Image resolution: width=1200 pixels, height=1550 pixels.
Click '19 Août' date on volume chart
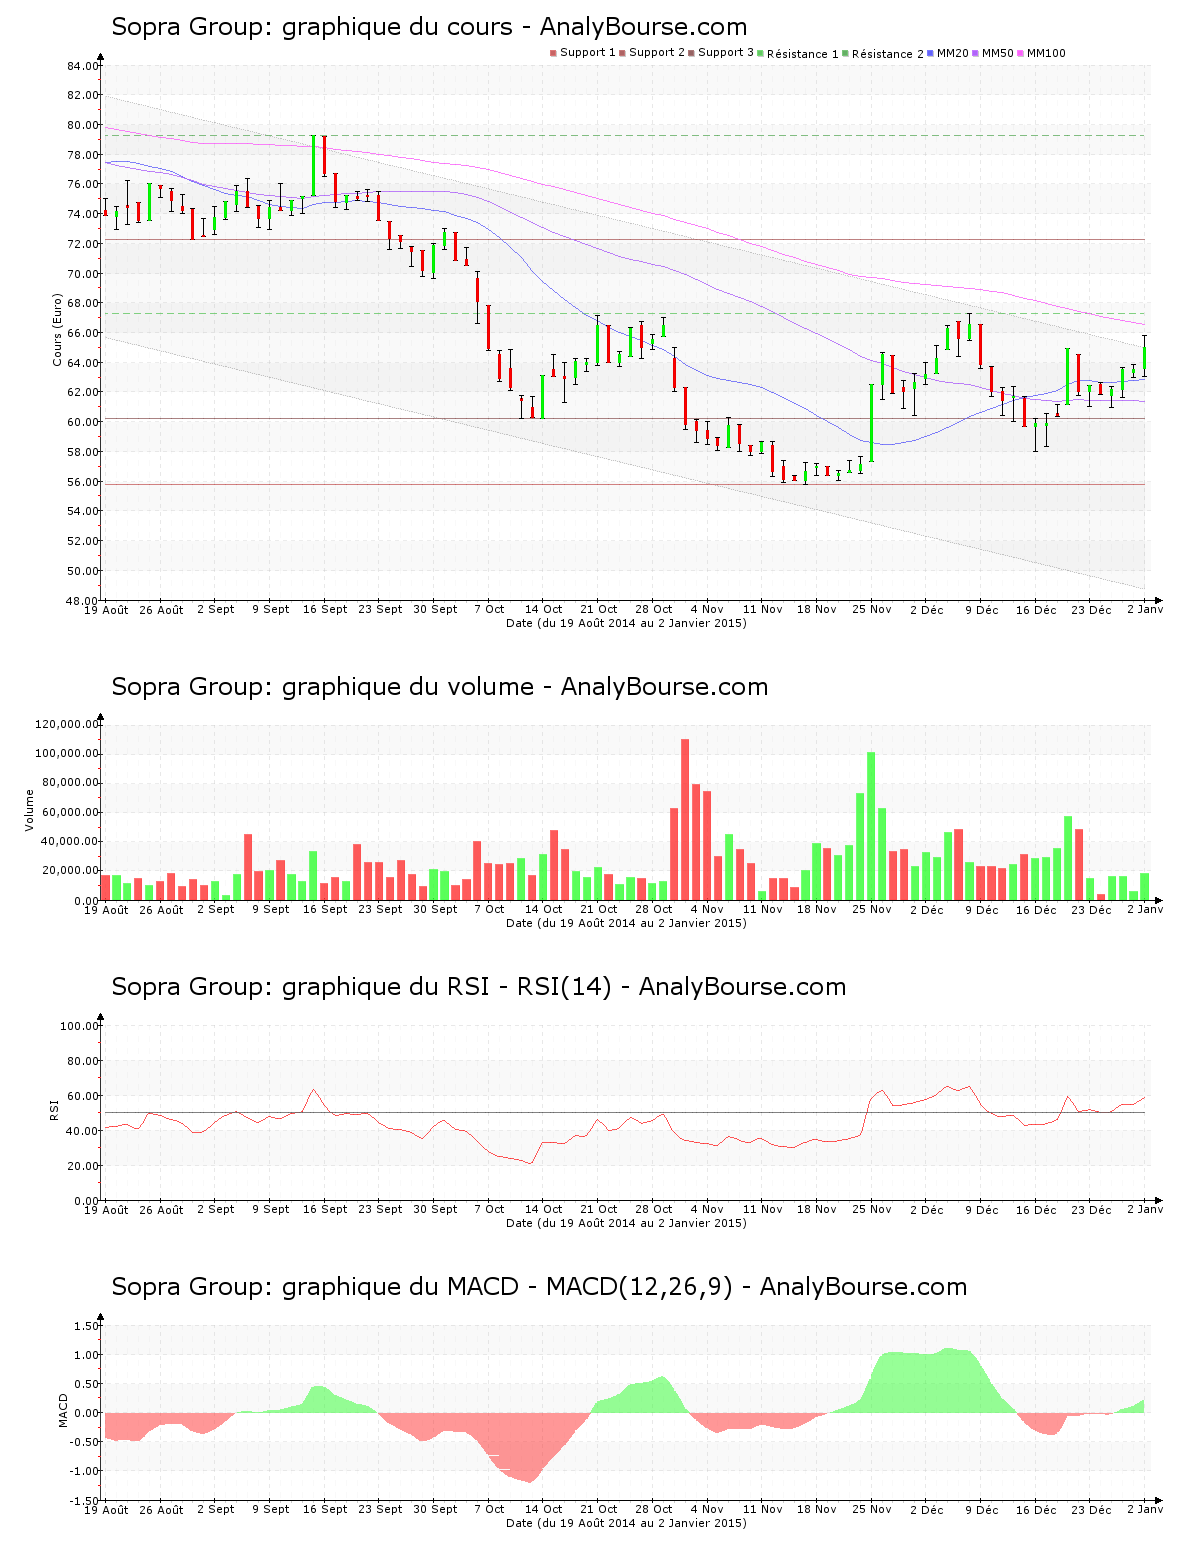(106, 909)
